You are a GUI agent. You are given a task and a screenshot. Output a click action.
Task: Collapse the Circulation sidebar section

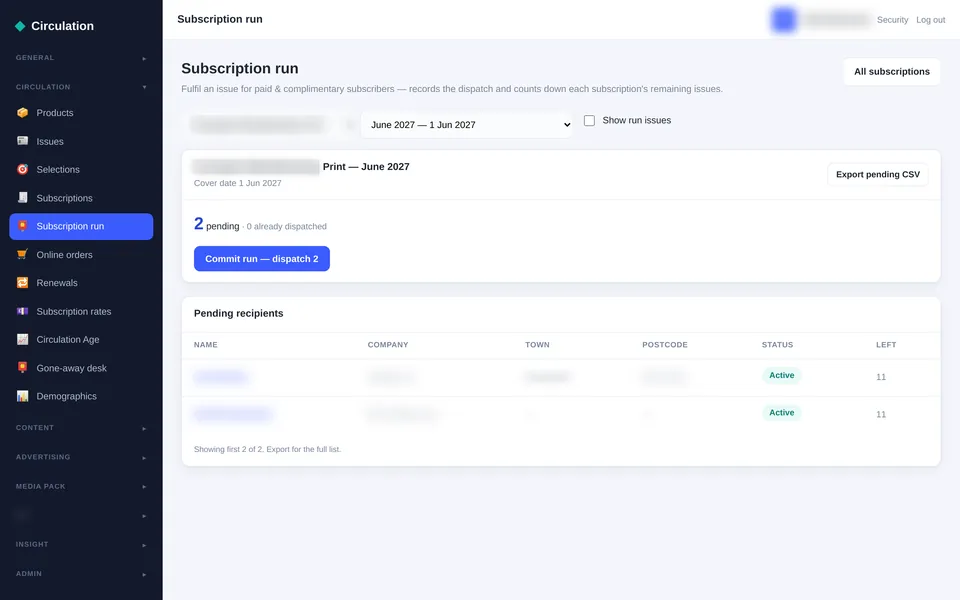tap(81, 87)
